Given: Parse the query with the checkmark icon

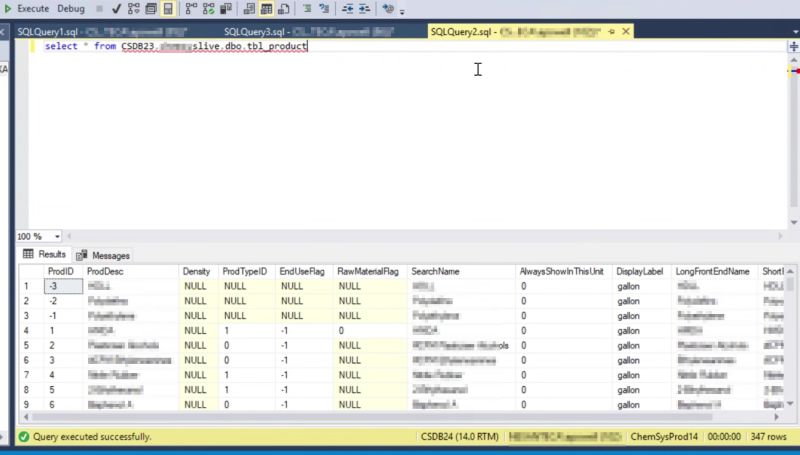Looking at the screenshot, I should click(116, 9).
